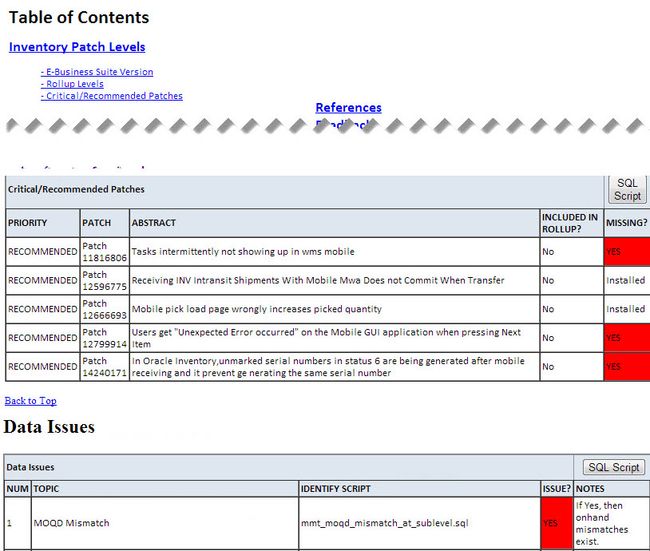This screenshot has height=551, width=650.
Task: Follow the Back to Top link
Action: (x=31, y=401)
